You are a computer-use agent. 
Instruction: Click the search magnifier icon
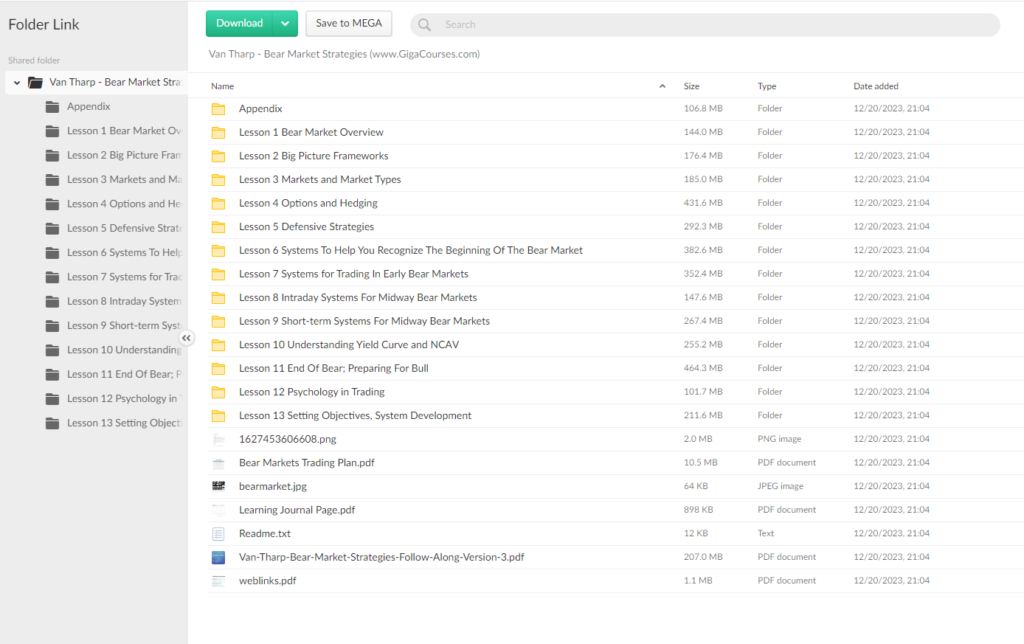pyautogui.click(x=425, y=24)
